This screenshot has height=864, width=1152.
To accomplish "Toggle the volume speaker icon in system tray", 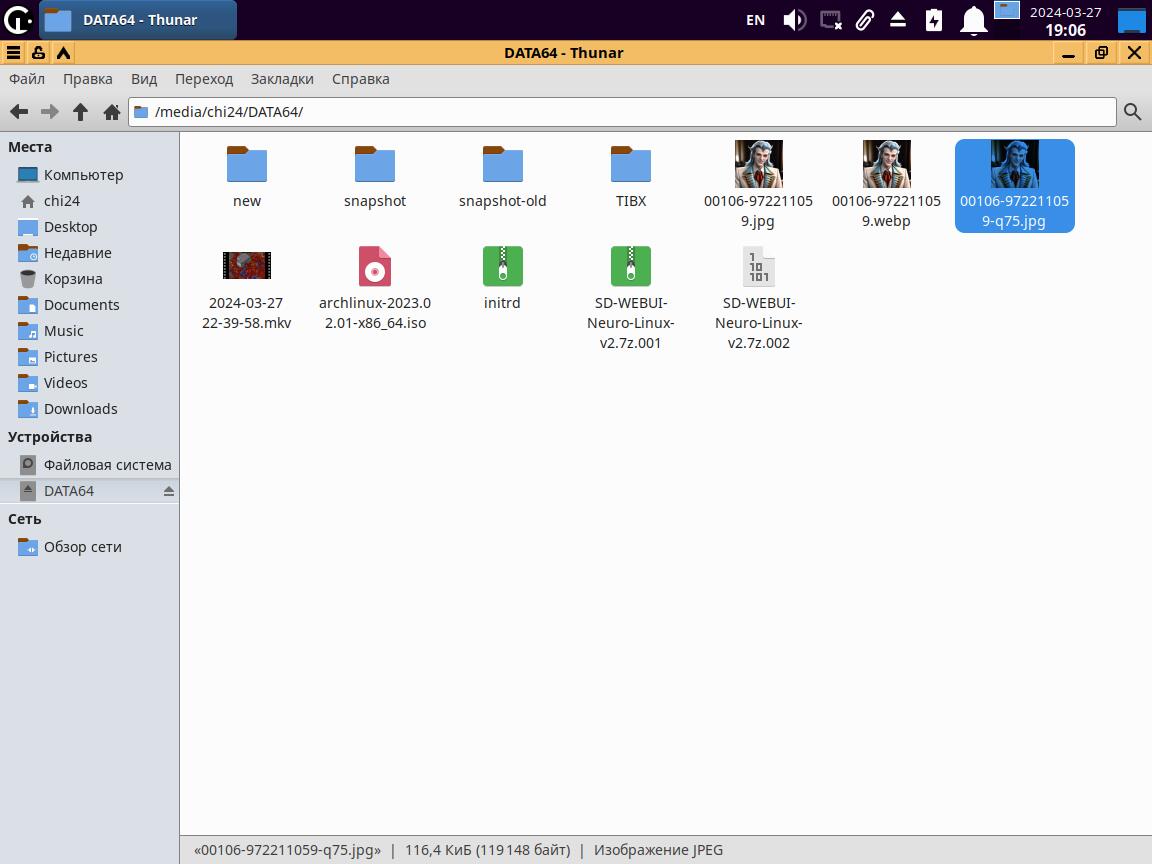I will coord(794,20).
